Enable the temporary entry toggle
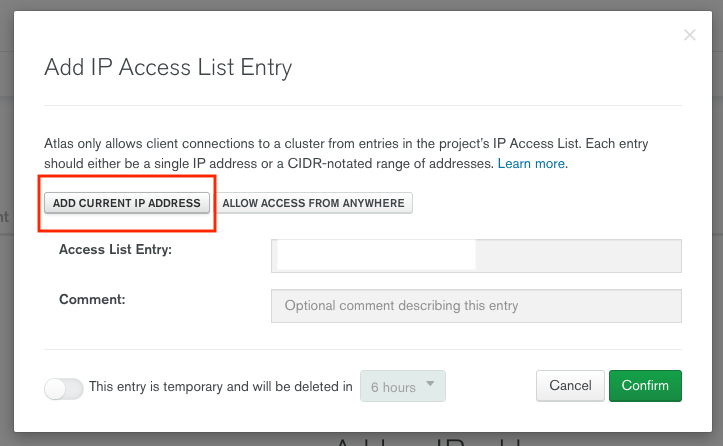 (64, 387)
